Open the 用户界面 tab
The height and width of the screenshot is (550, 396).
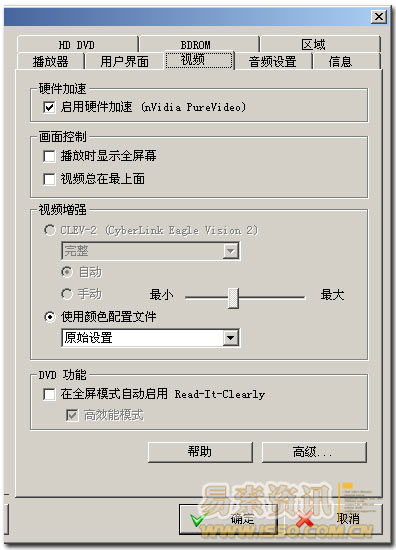click(124, 61)
